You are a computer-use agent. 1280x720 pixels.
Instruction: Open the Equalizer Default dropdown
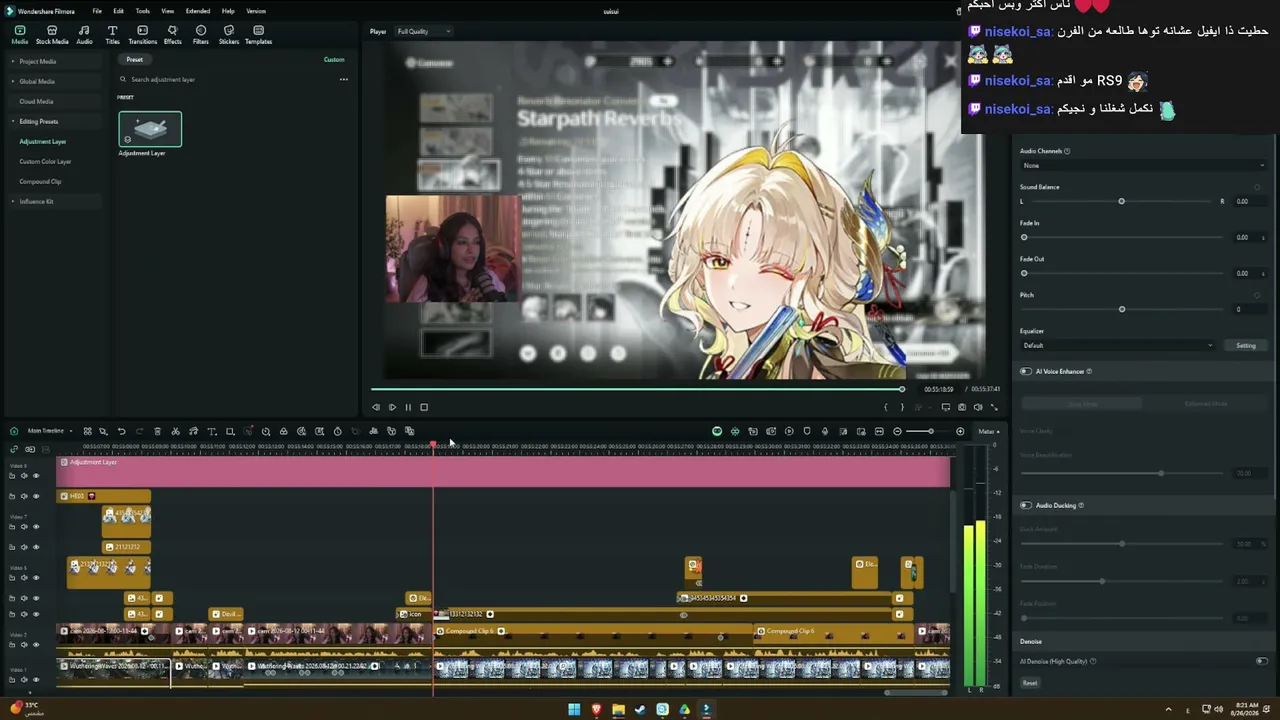pyautogui.click(x=1117, y=345)
